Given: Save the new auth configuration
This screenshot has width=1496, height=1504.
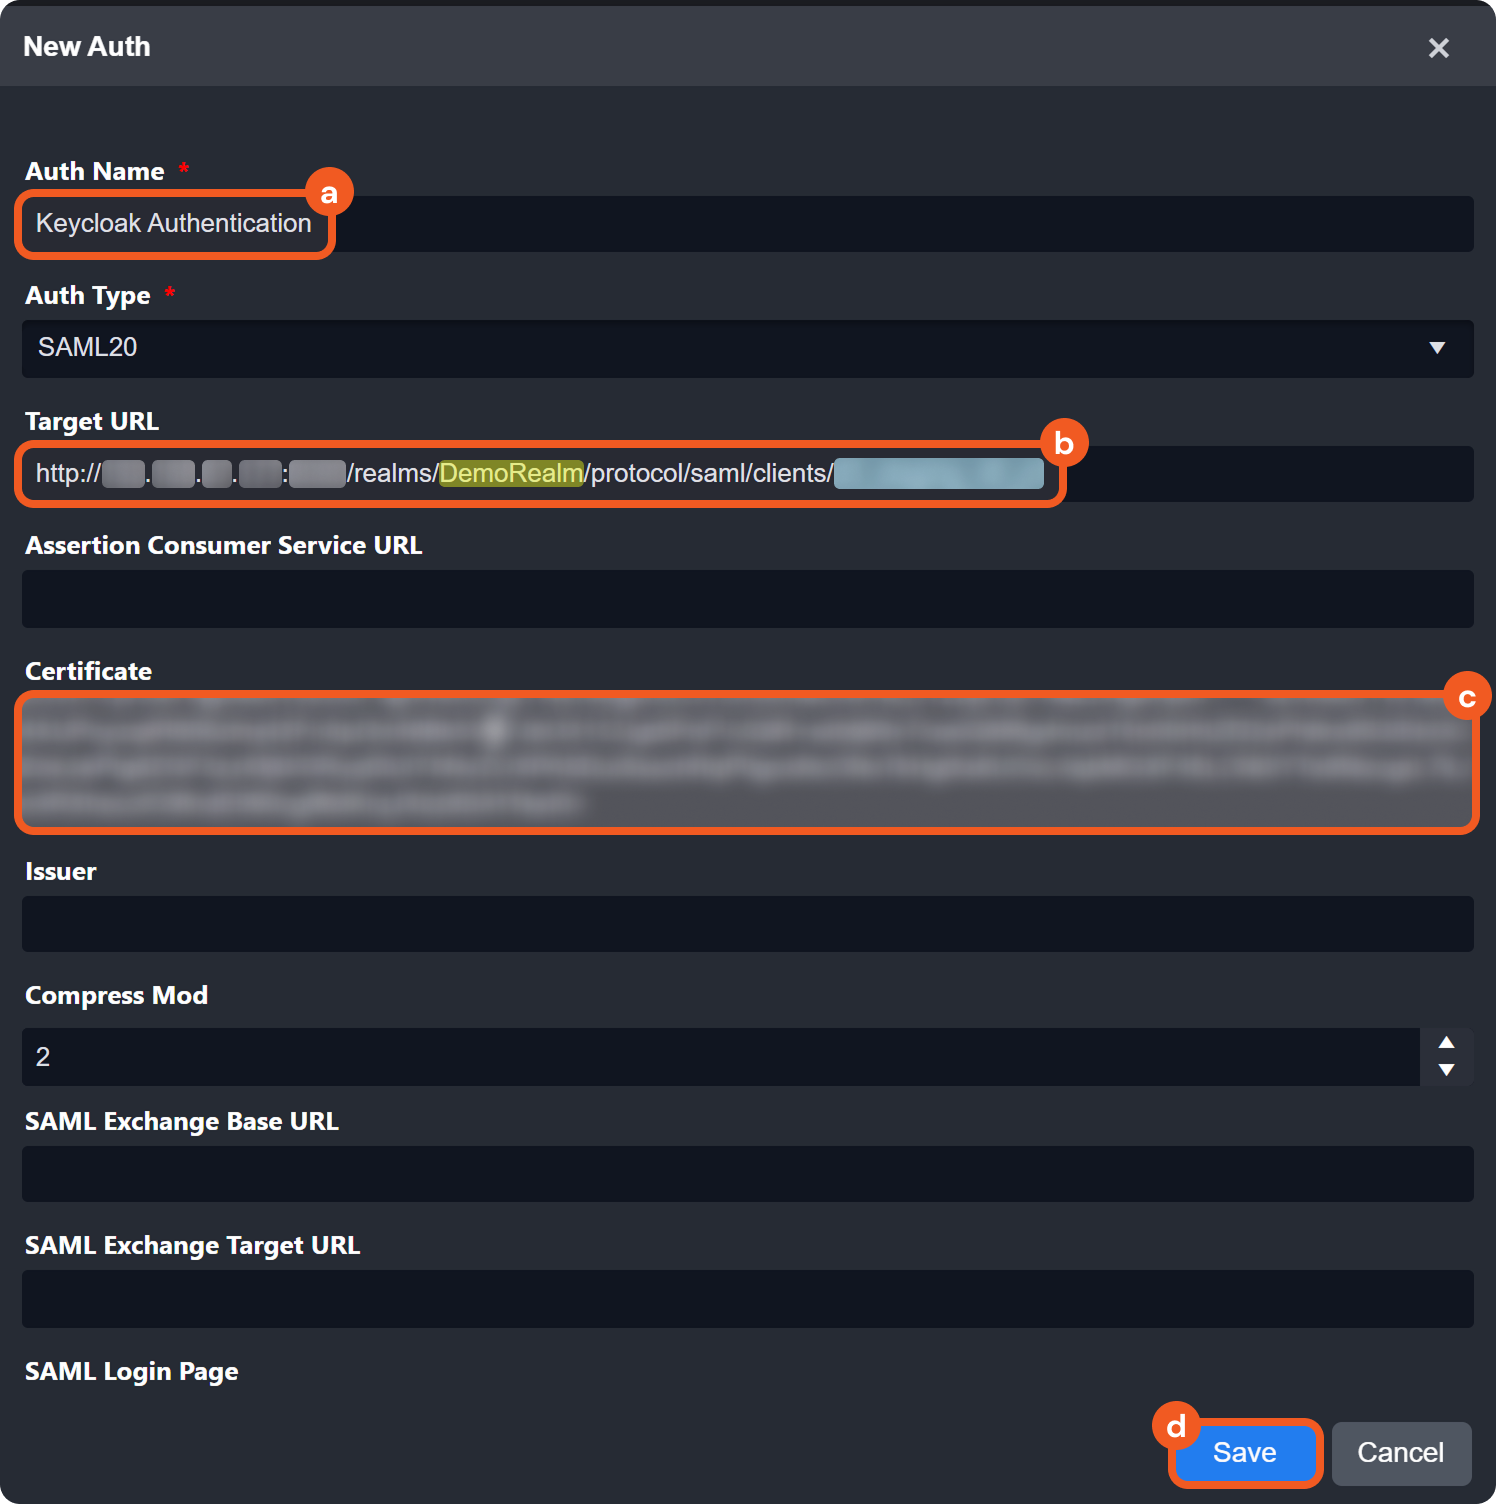Looking at the screenshot, I should click(x=1245, y=1452).
